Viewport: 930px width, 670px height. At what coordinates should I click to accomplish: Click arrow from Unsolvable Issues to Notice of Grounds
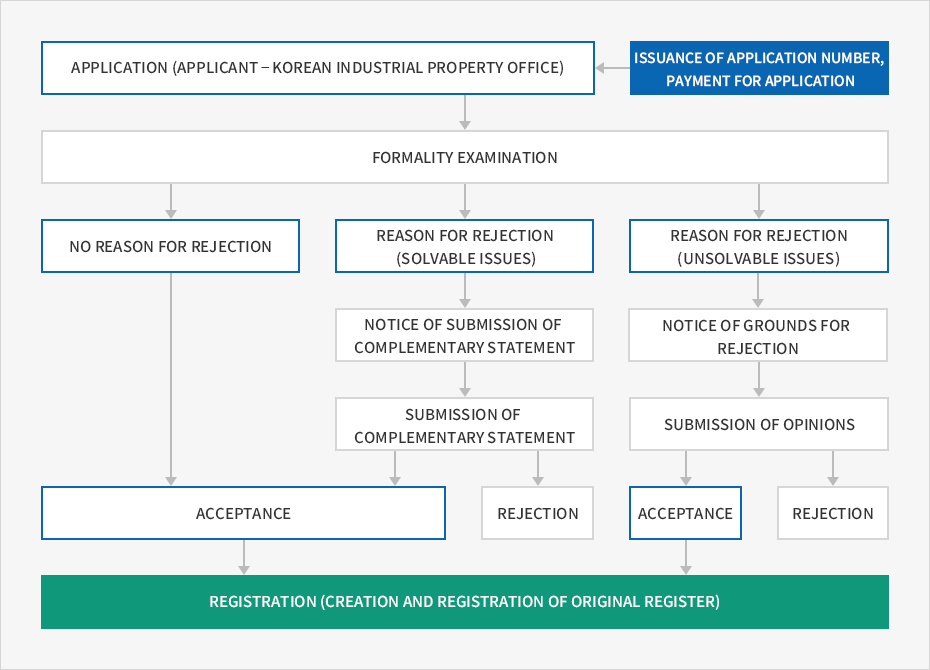pyautogui.click(x=758, y=290)
